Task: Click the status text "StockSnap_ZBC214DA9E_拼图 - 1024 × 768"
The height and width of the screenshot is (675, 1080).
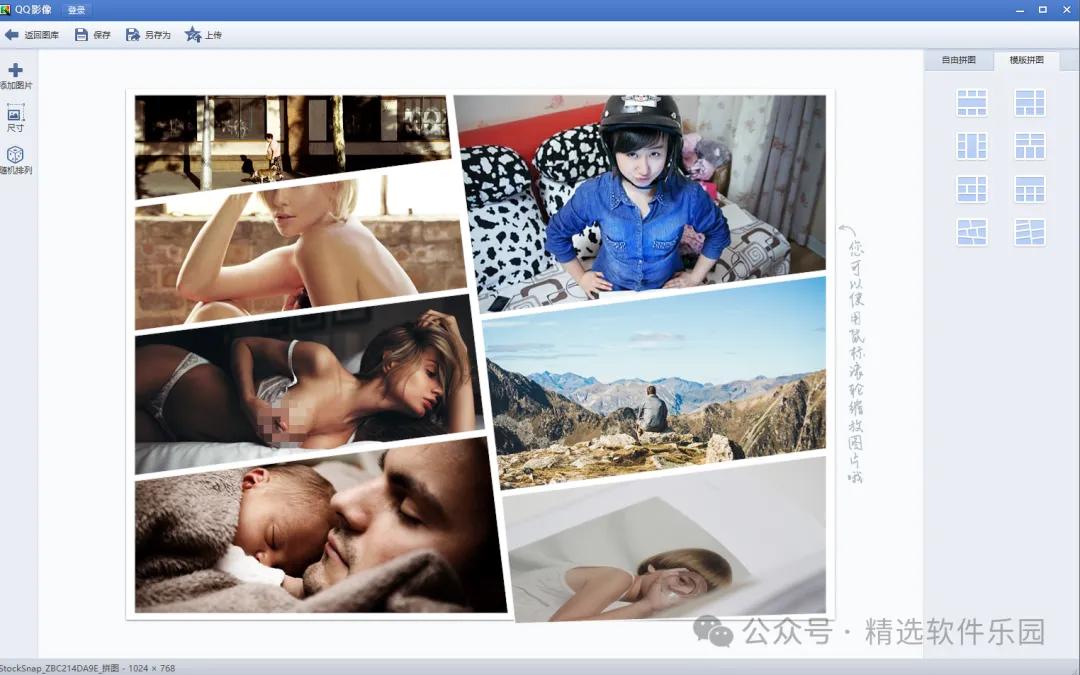Action: click(87, 668)
